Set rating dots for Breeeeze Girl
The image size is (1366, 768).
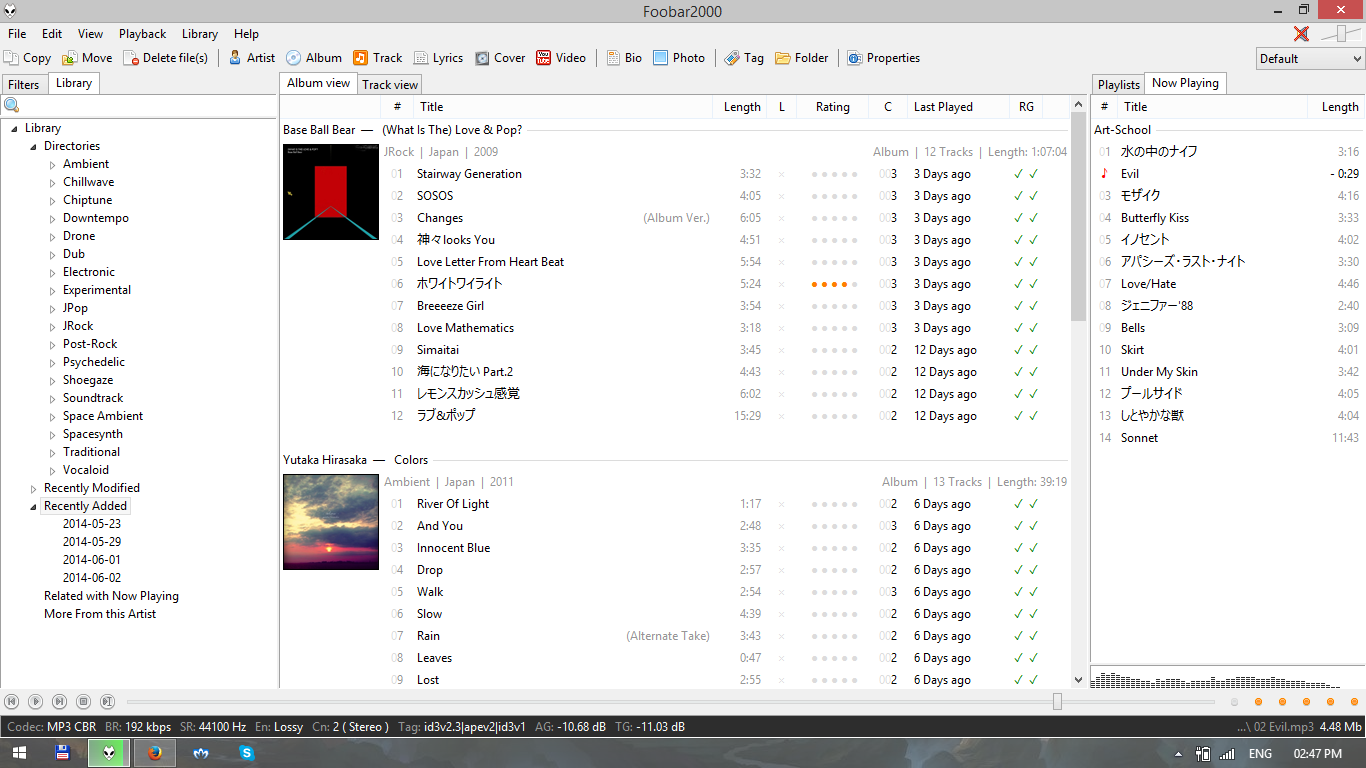click(x=834, y=306)
